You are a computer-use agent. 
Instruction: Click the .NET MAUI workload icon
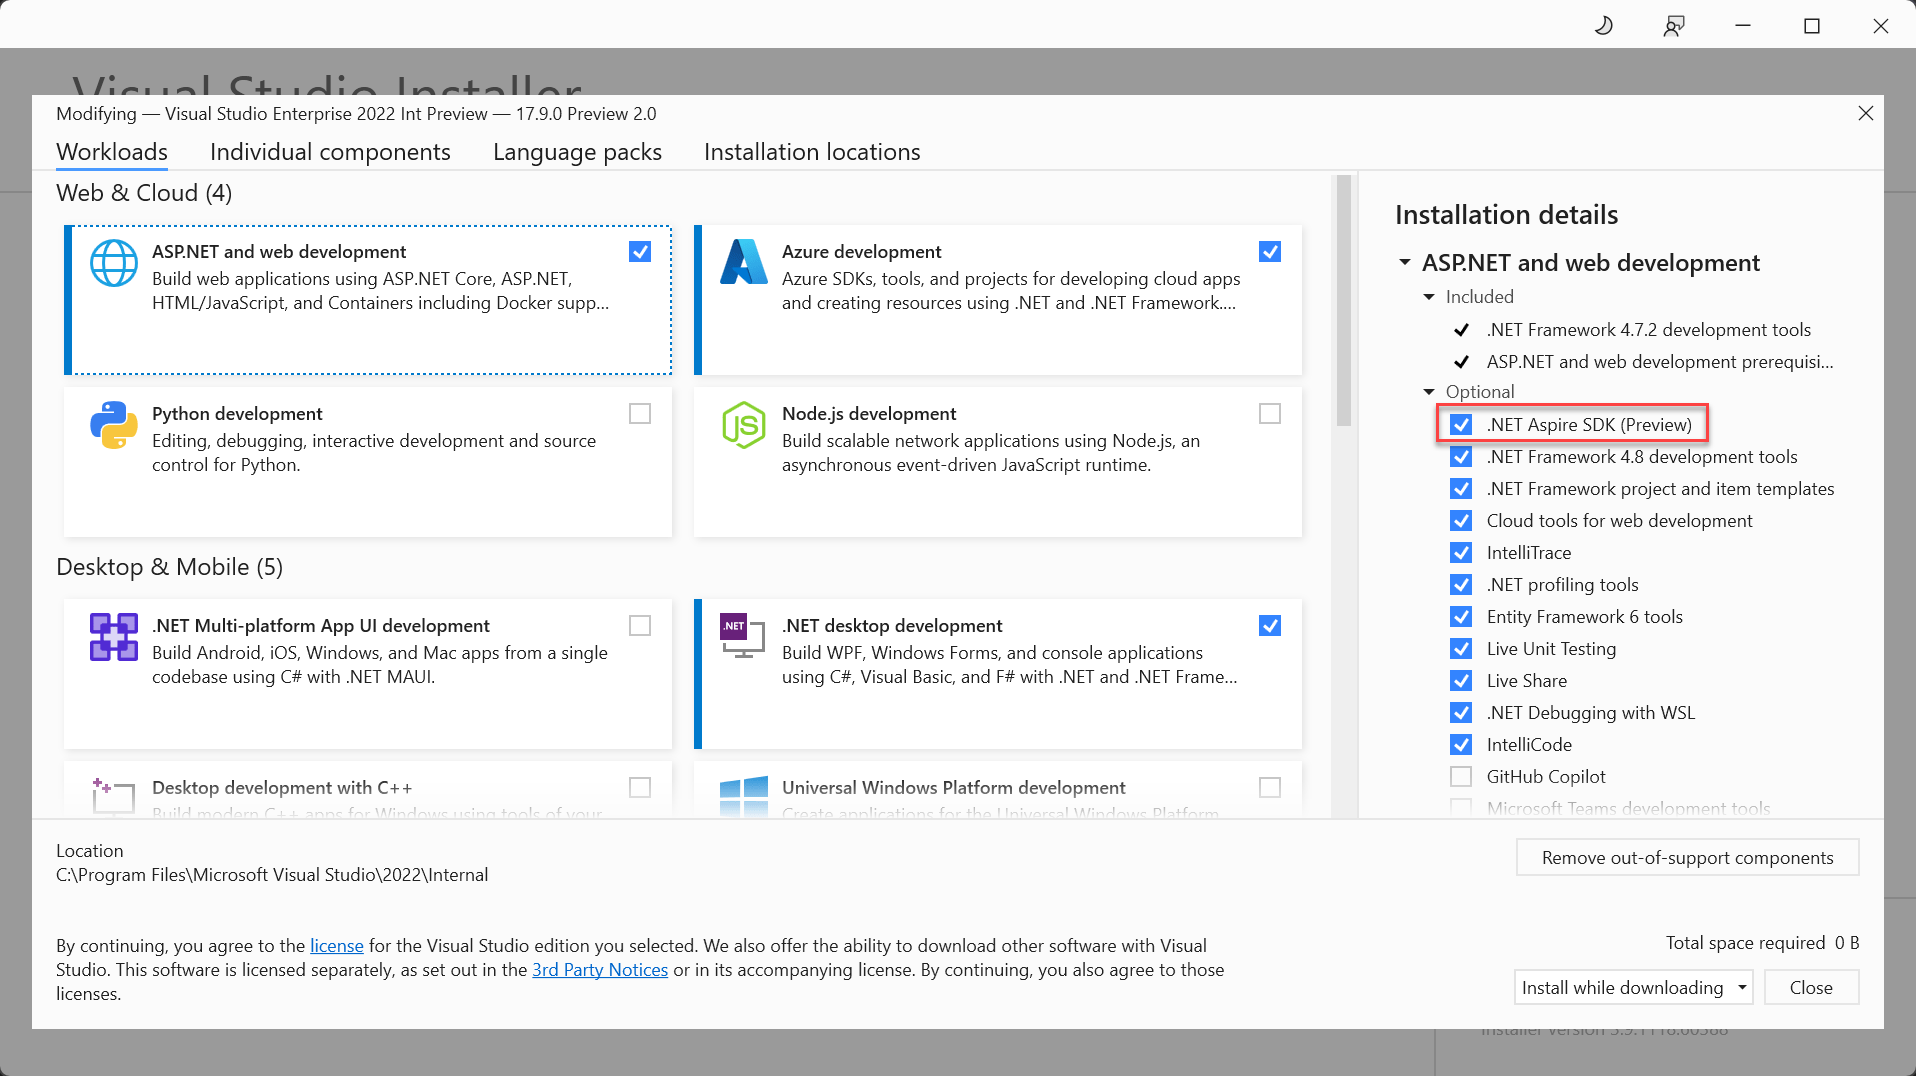114,637
